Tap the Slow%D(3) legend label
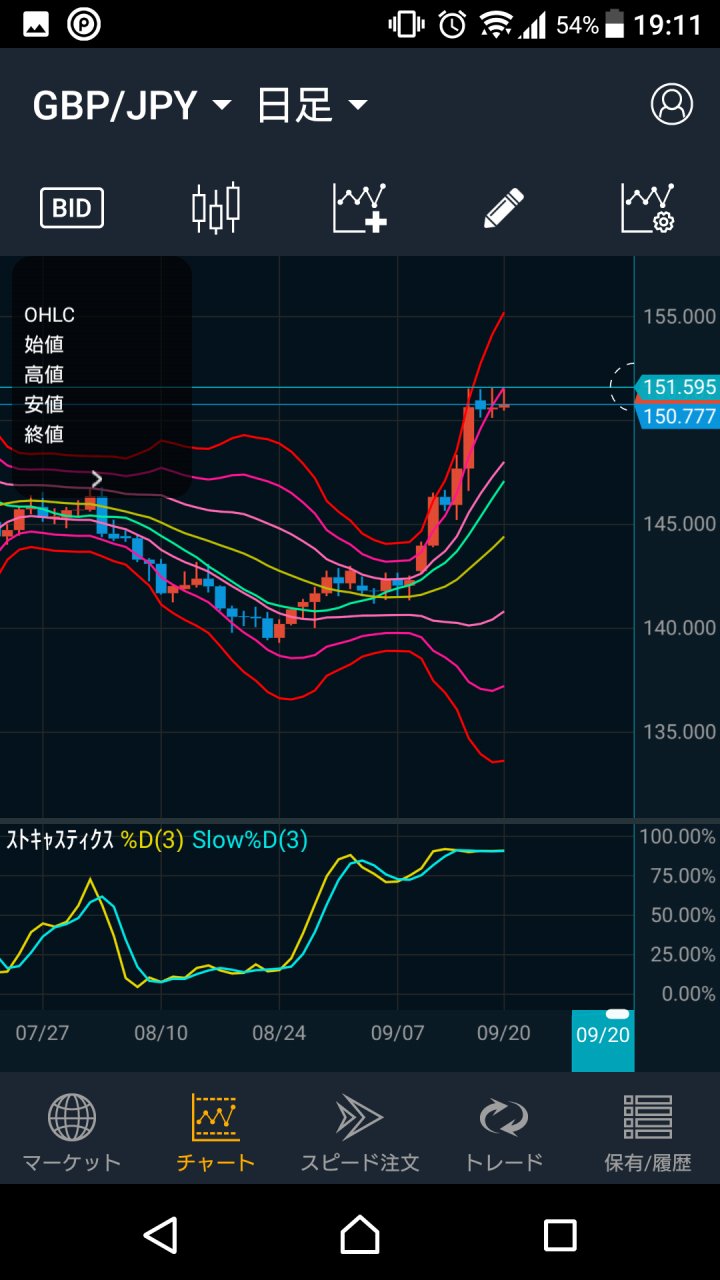The height and width of the screenshot is (1280, 720). pyautogui.click(x=249, y=840)
